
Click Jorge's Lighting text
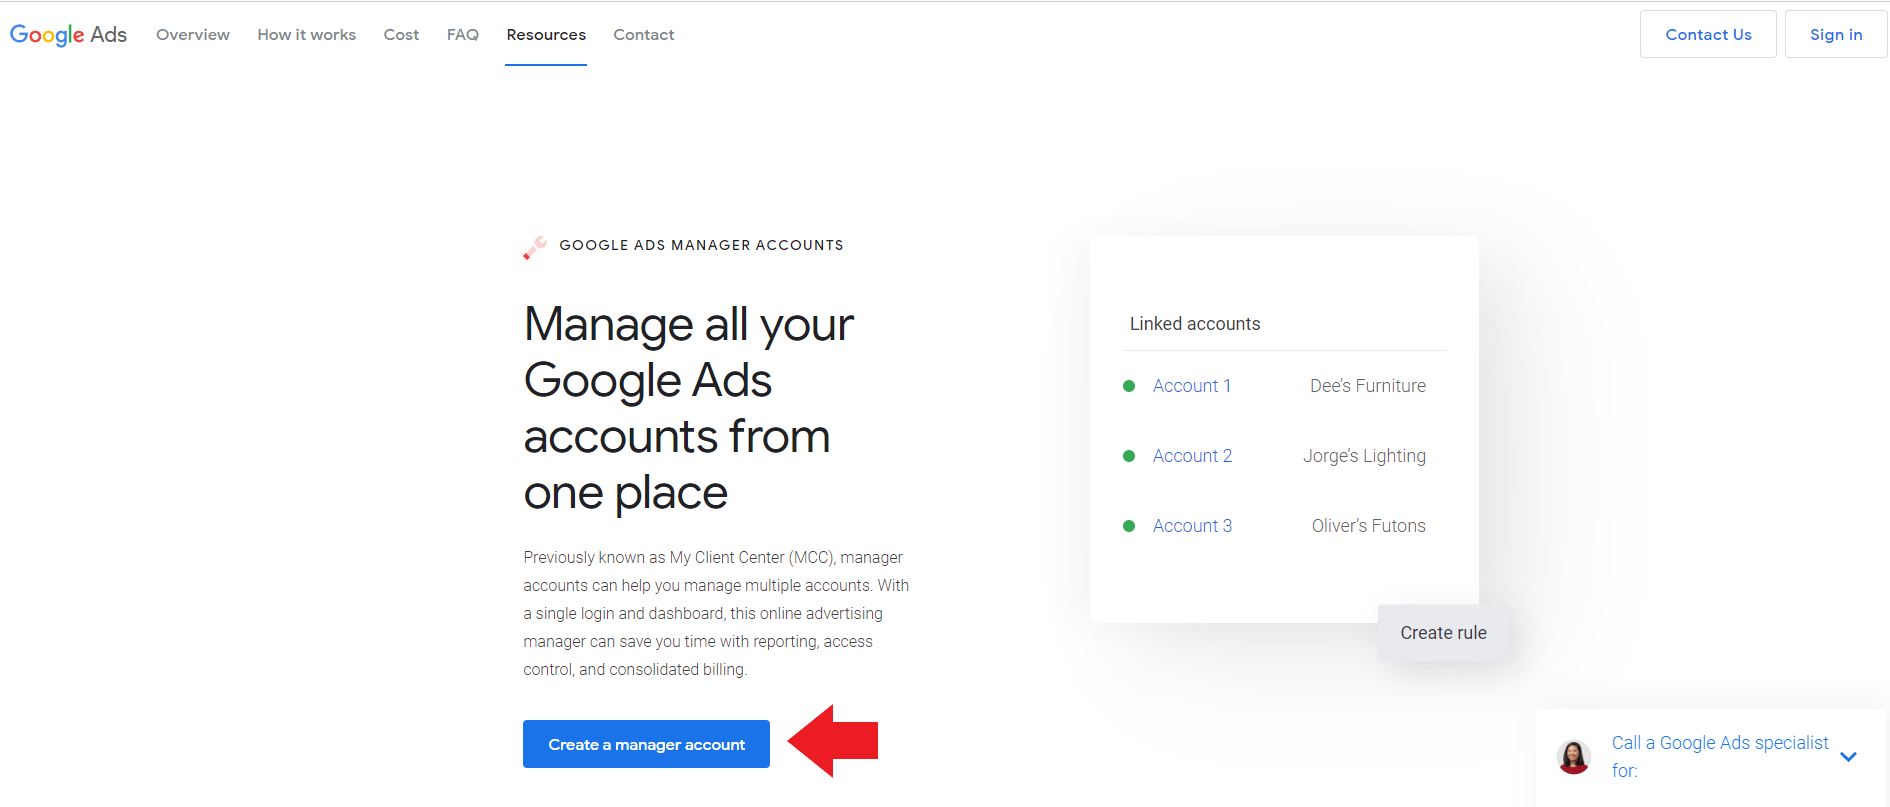coord(1364,456)
